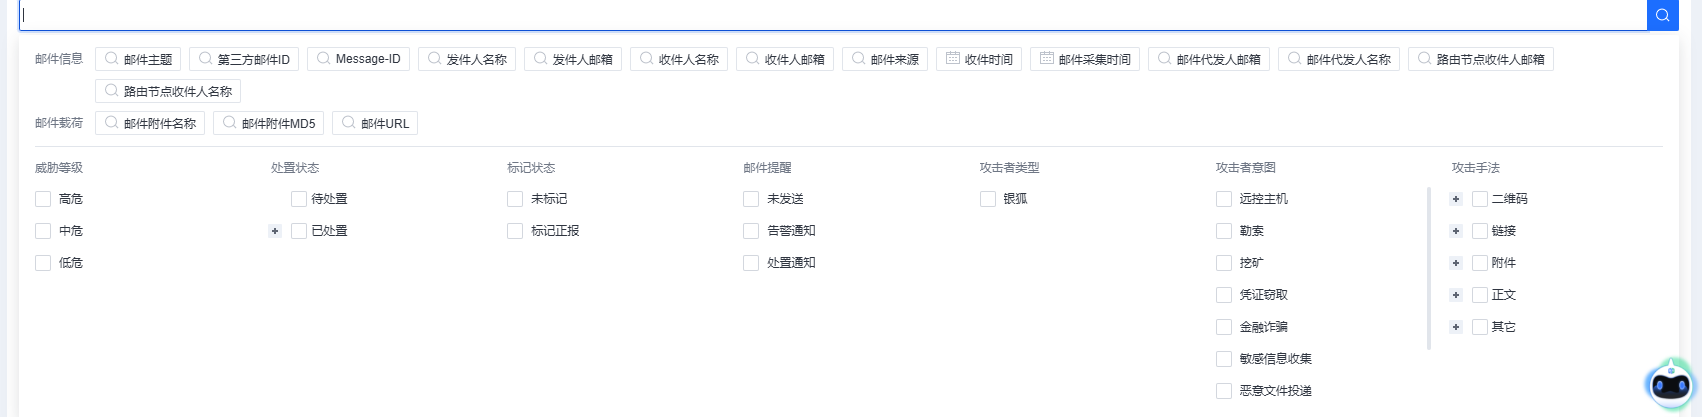The width and height of the screenshot is (1702, 417).
Task: Click the blue search magnifier button
Action: click(1662, 15)
